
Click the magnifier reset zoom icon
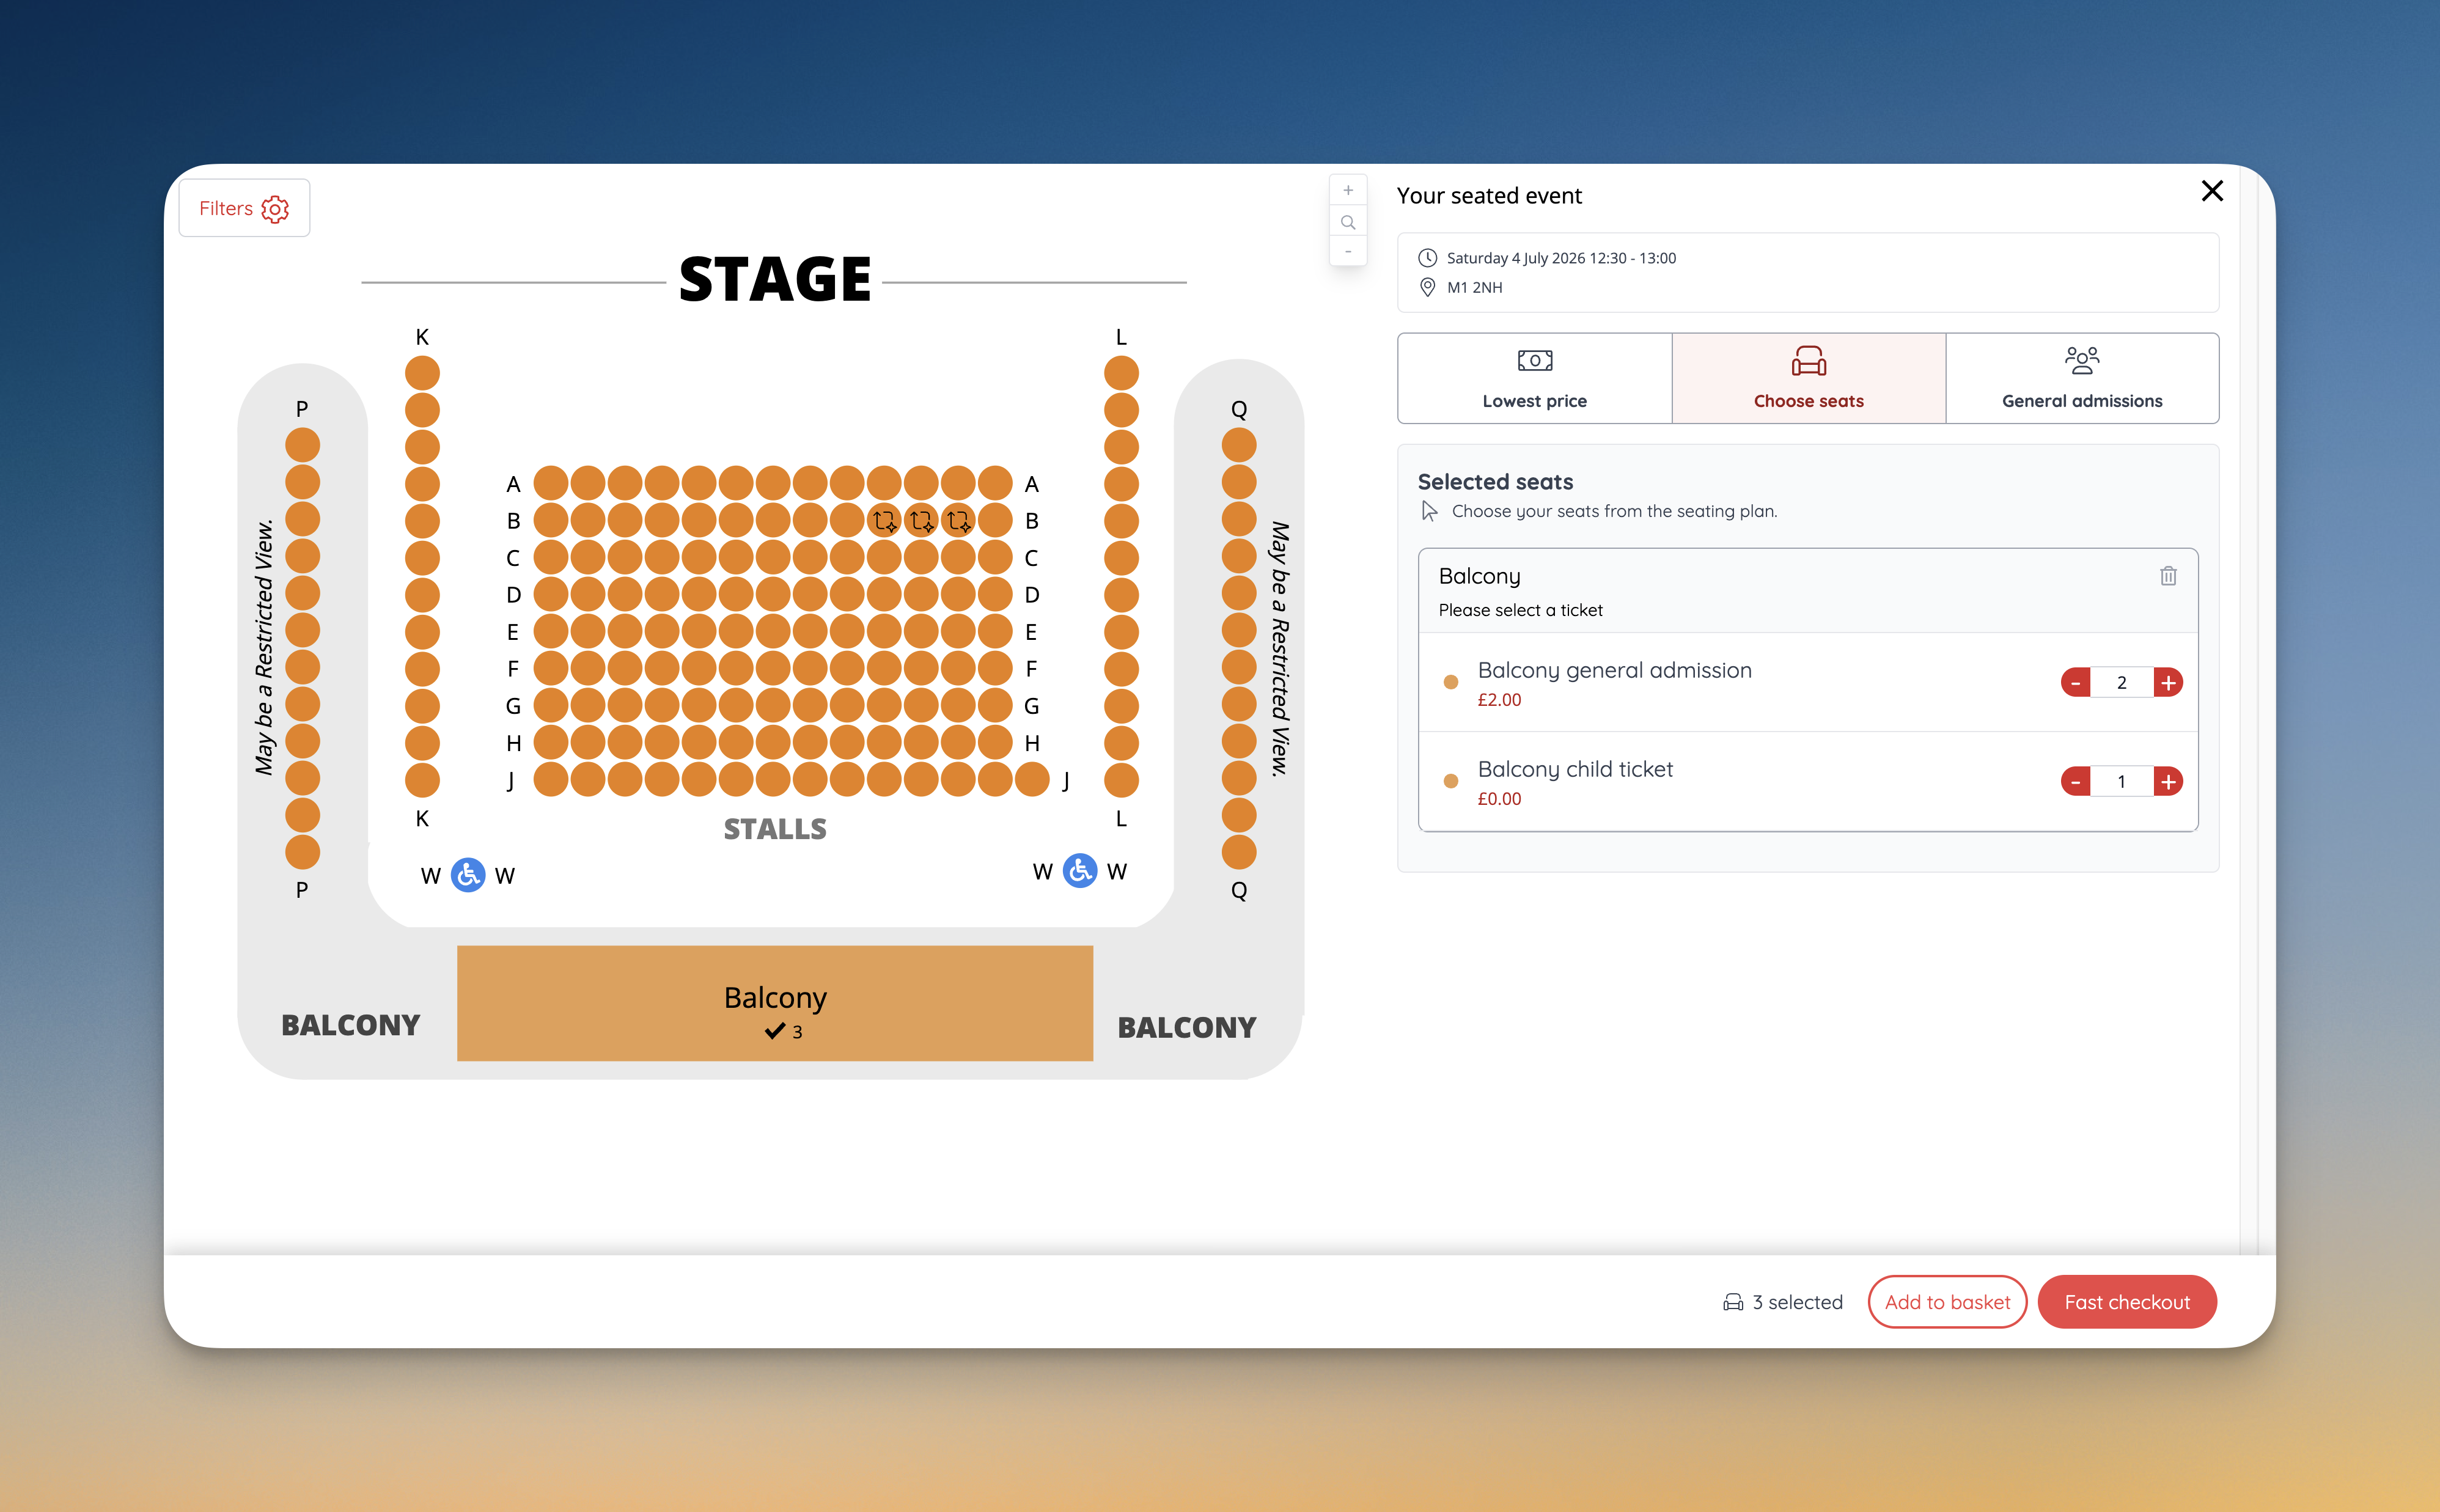click(x=1348, y=222)
